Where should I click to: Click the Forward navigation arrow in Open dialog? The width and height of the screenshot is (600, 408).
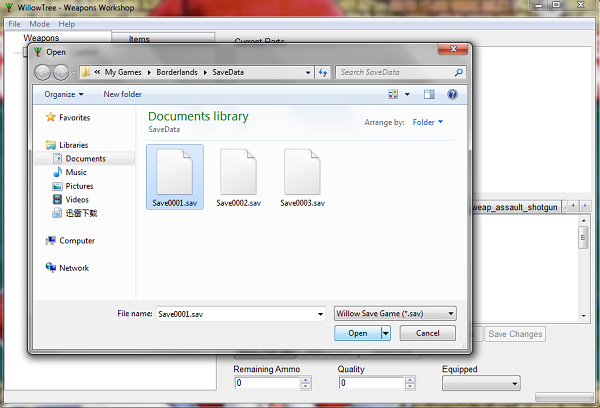[61, 72]
